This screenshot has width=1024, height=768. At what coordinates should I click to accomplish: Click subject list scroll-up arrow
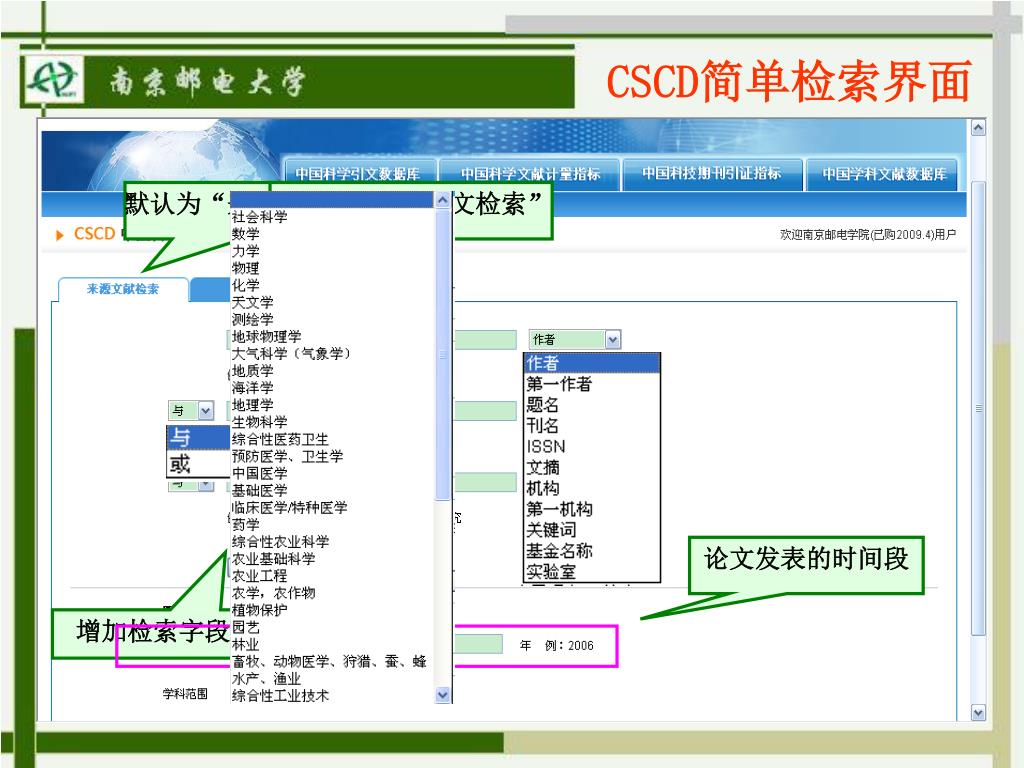click(443, 200)
